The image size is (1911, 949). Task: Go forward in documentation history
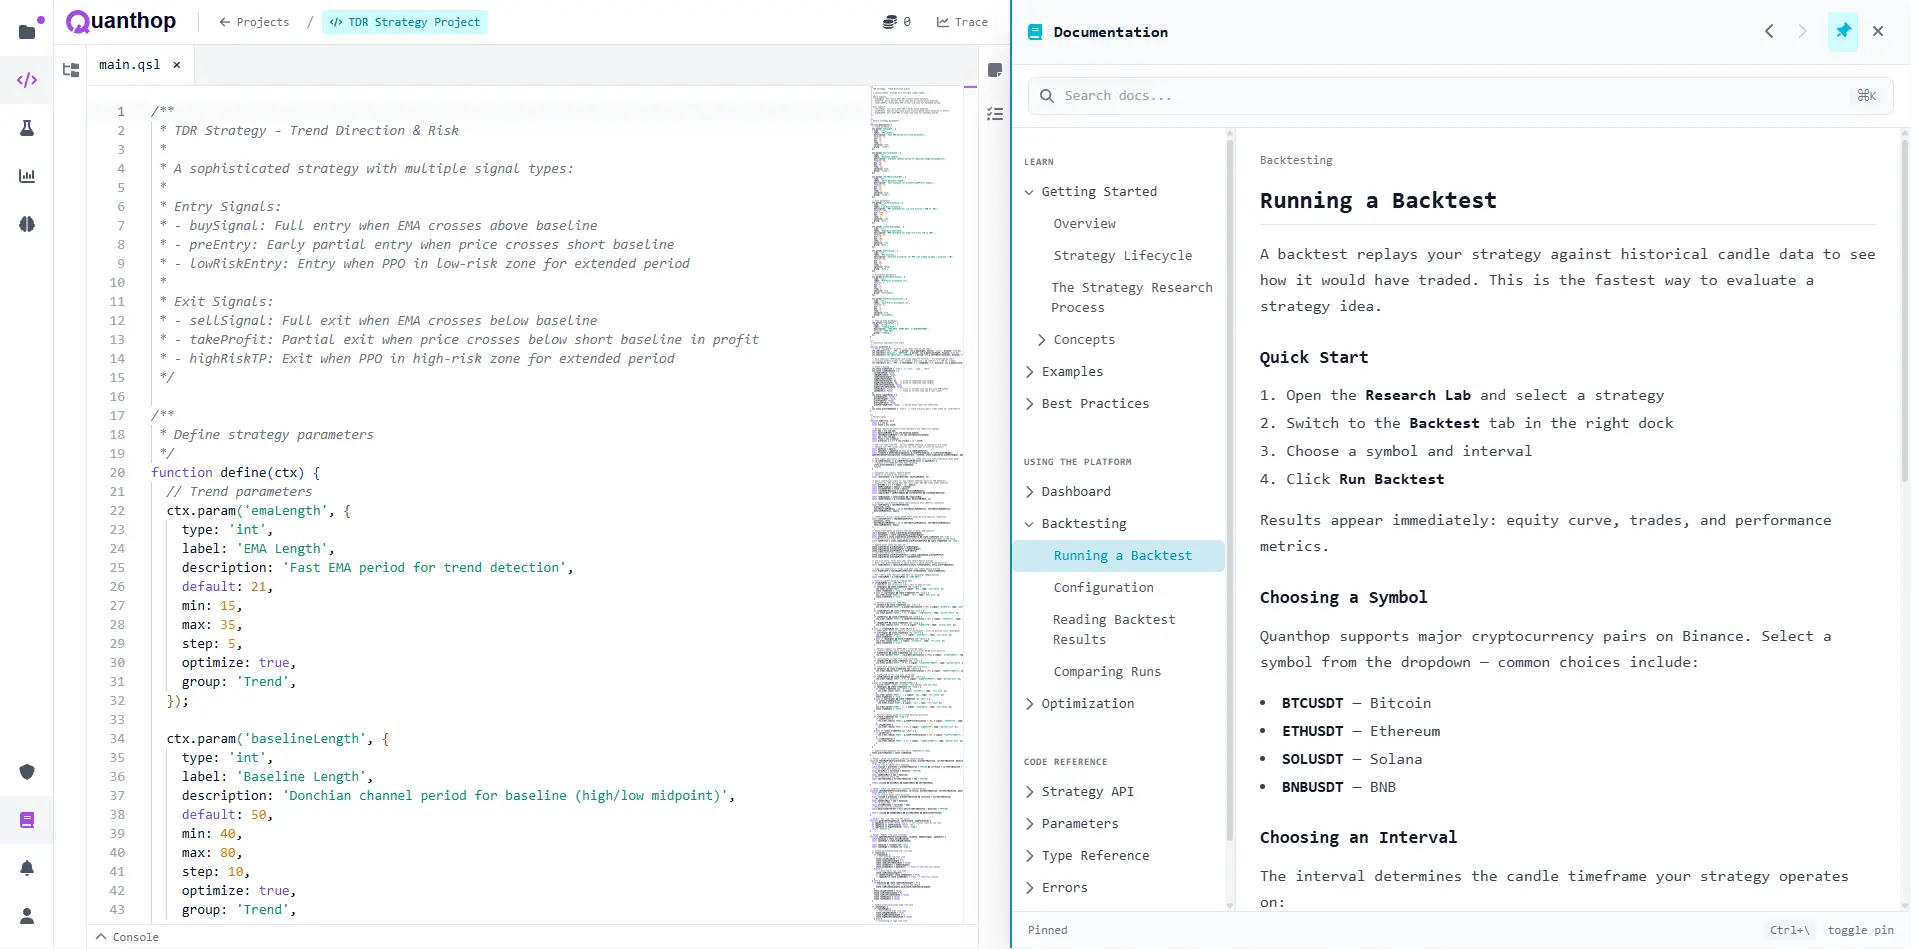(1803, 31)
